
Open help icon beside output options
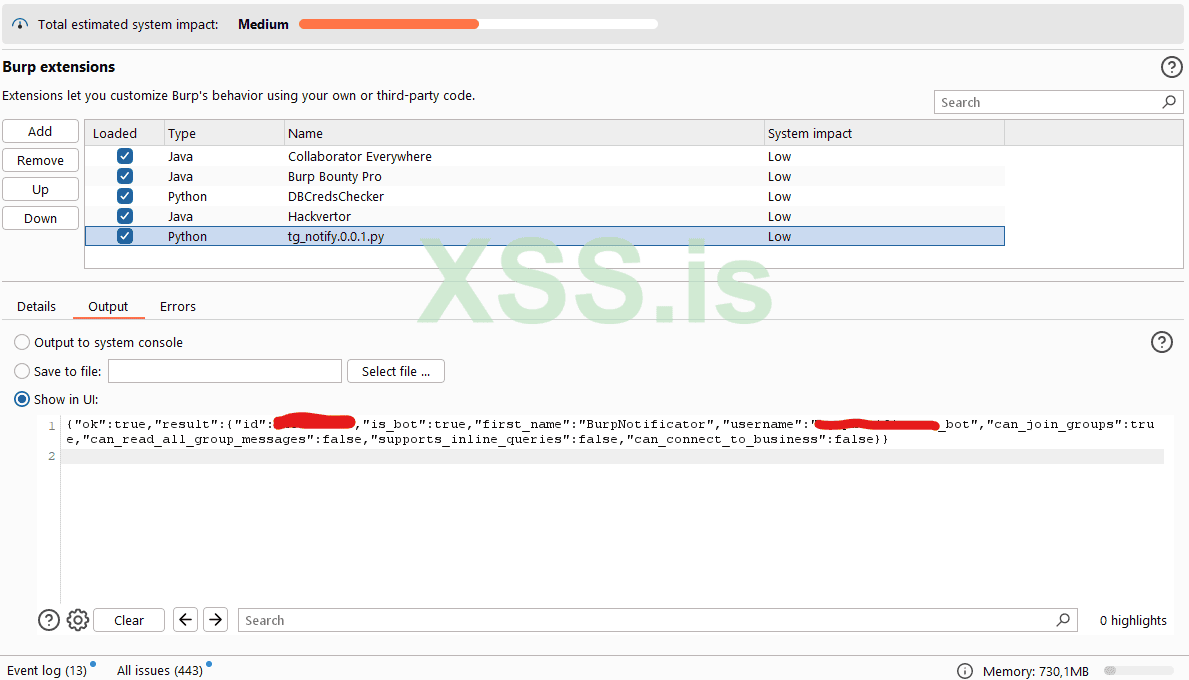1161,343
